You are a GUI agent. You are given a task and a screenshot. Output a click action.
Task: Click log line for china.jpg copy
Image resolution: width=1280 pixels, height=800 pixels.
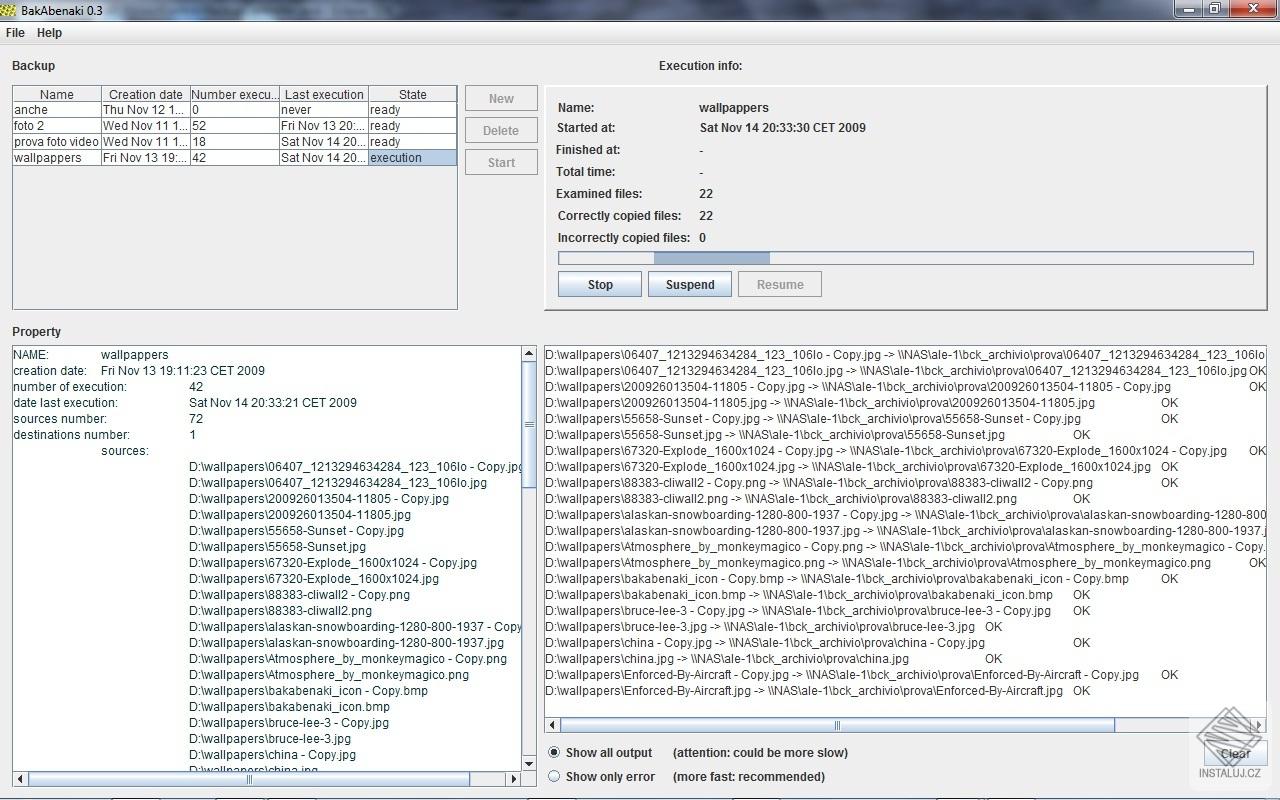point(773,658)
